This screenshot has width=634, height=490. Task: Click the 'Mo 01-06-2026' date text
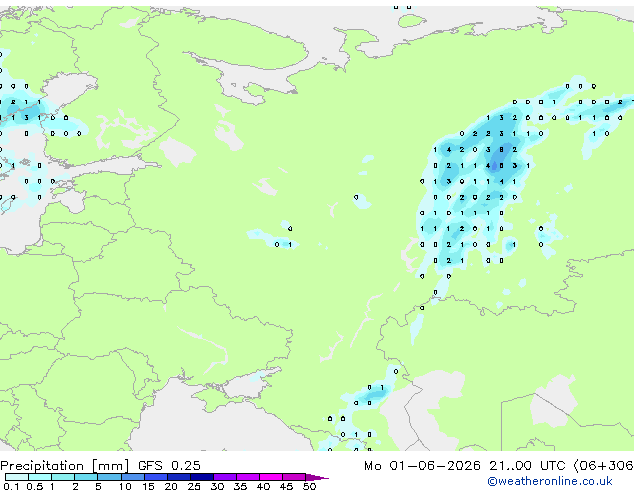click(423, 465)
